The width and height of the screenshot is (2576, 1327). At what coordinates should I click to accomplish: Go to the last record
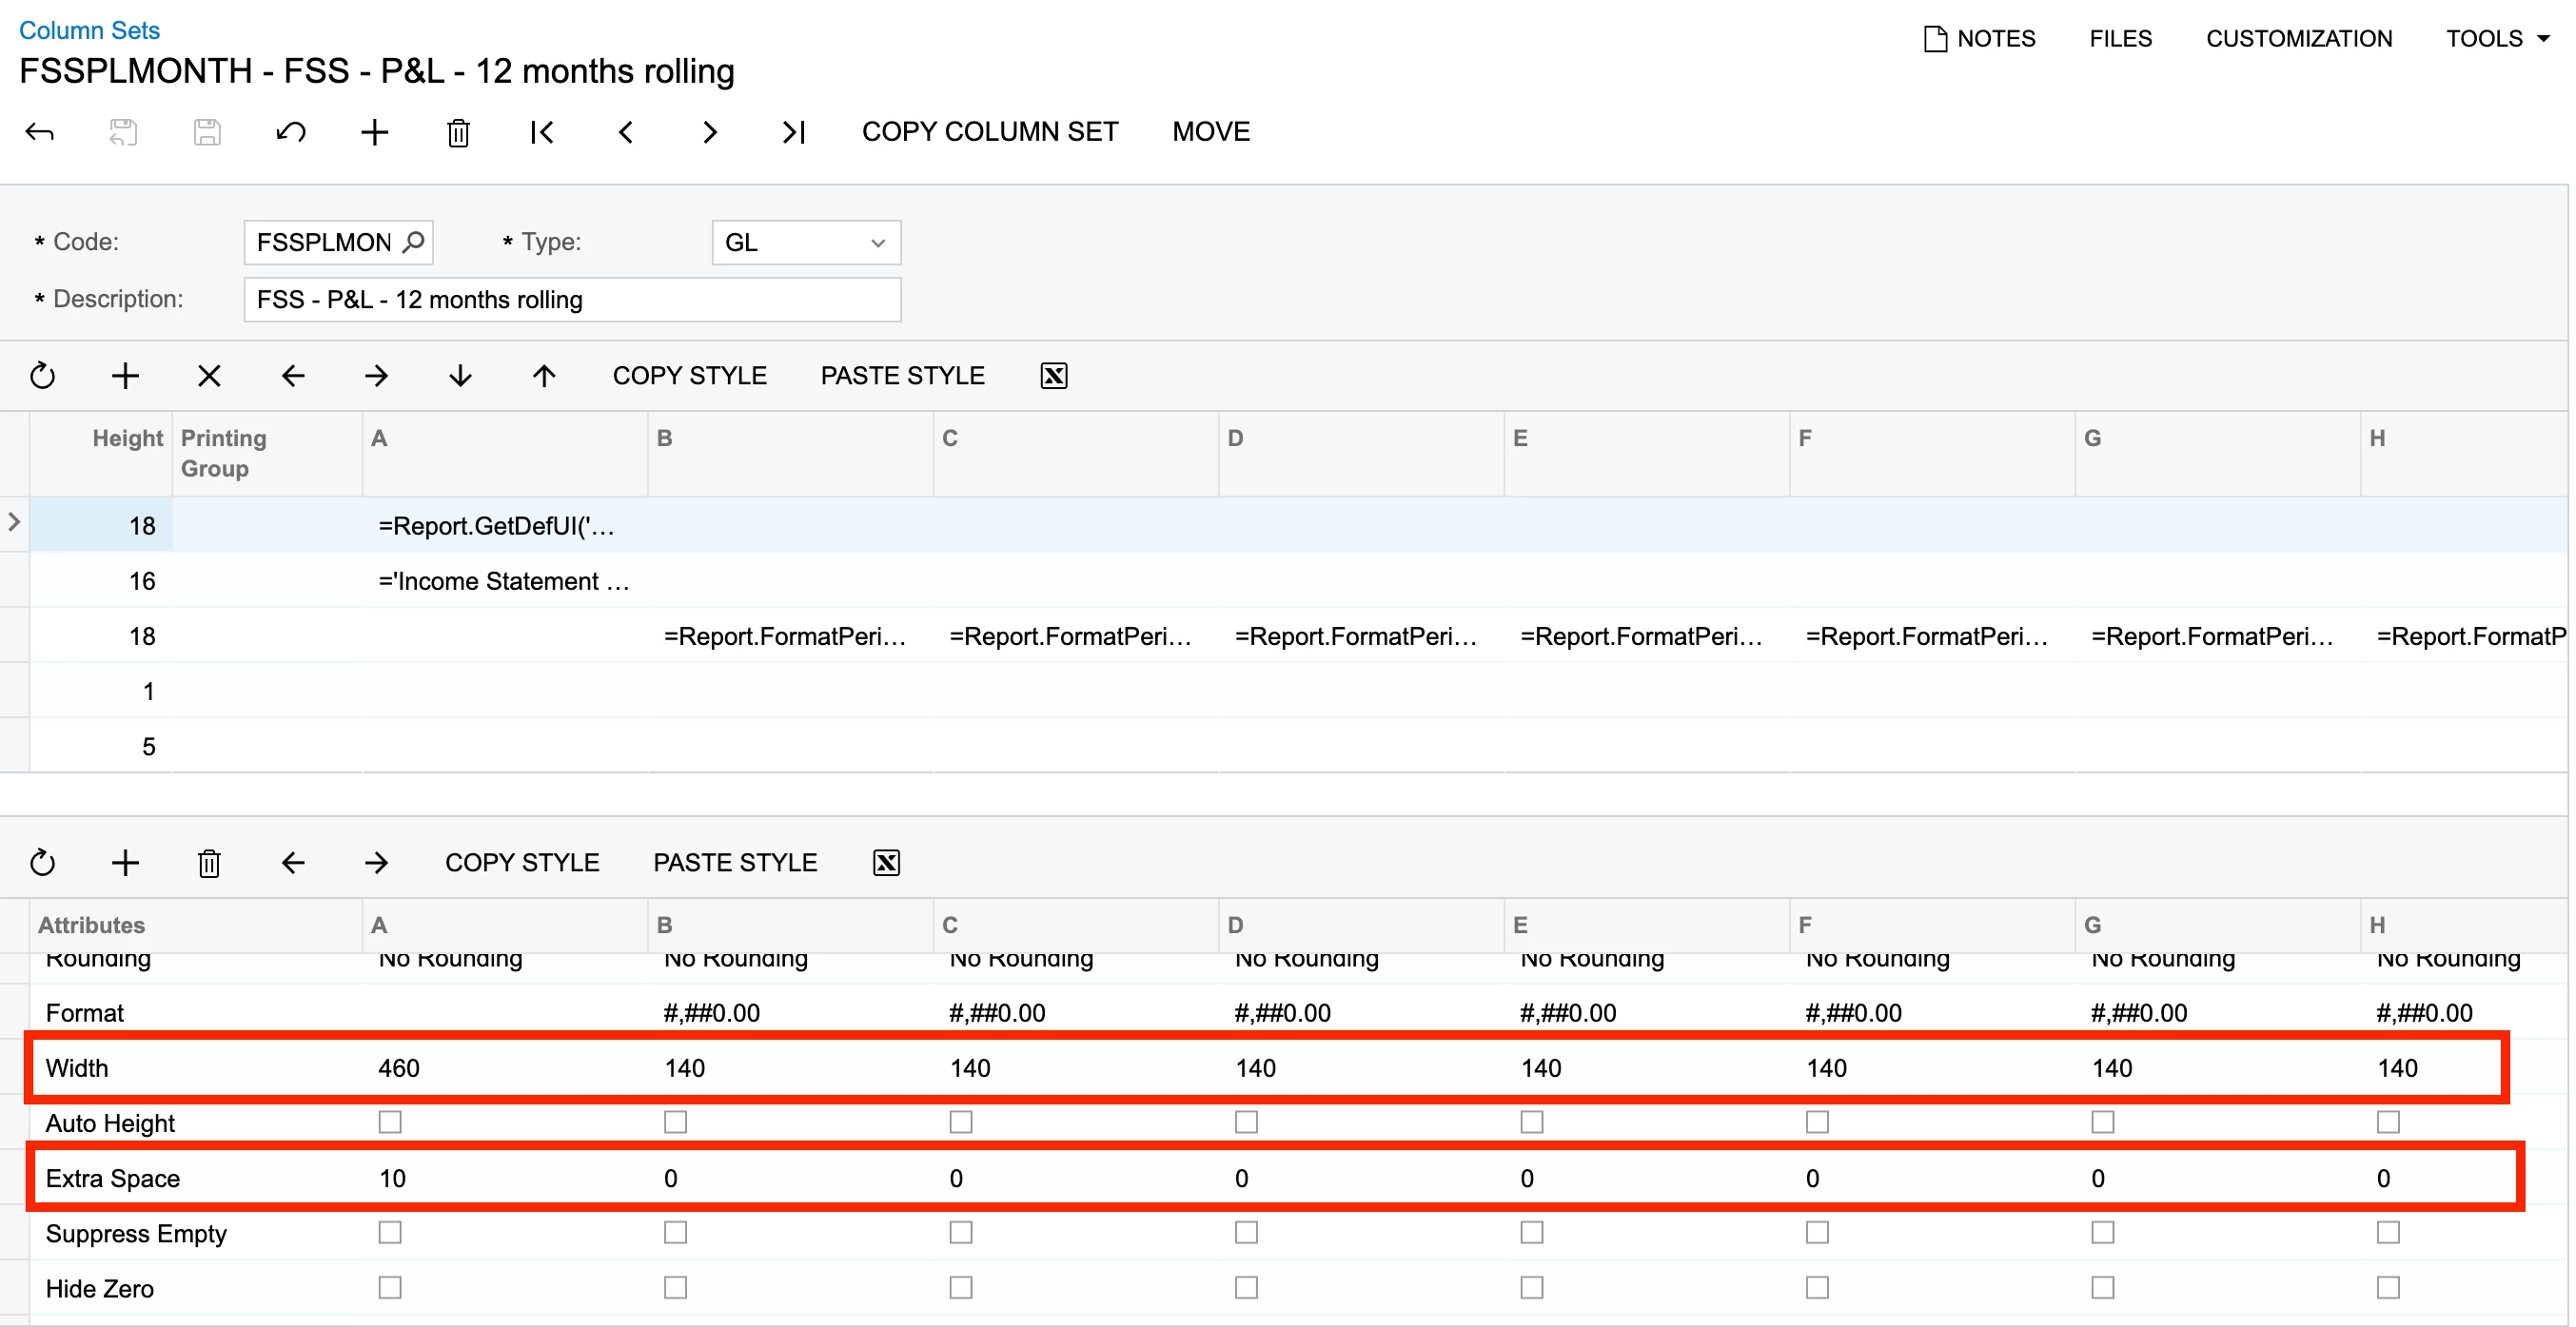pyautogui.click(x=794, y=132)
